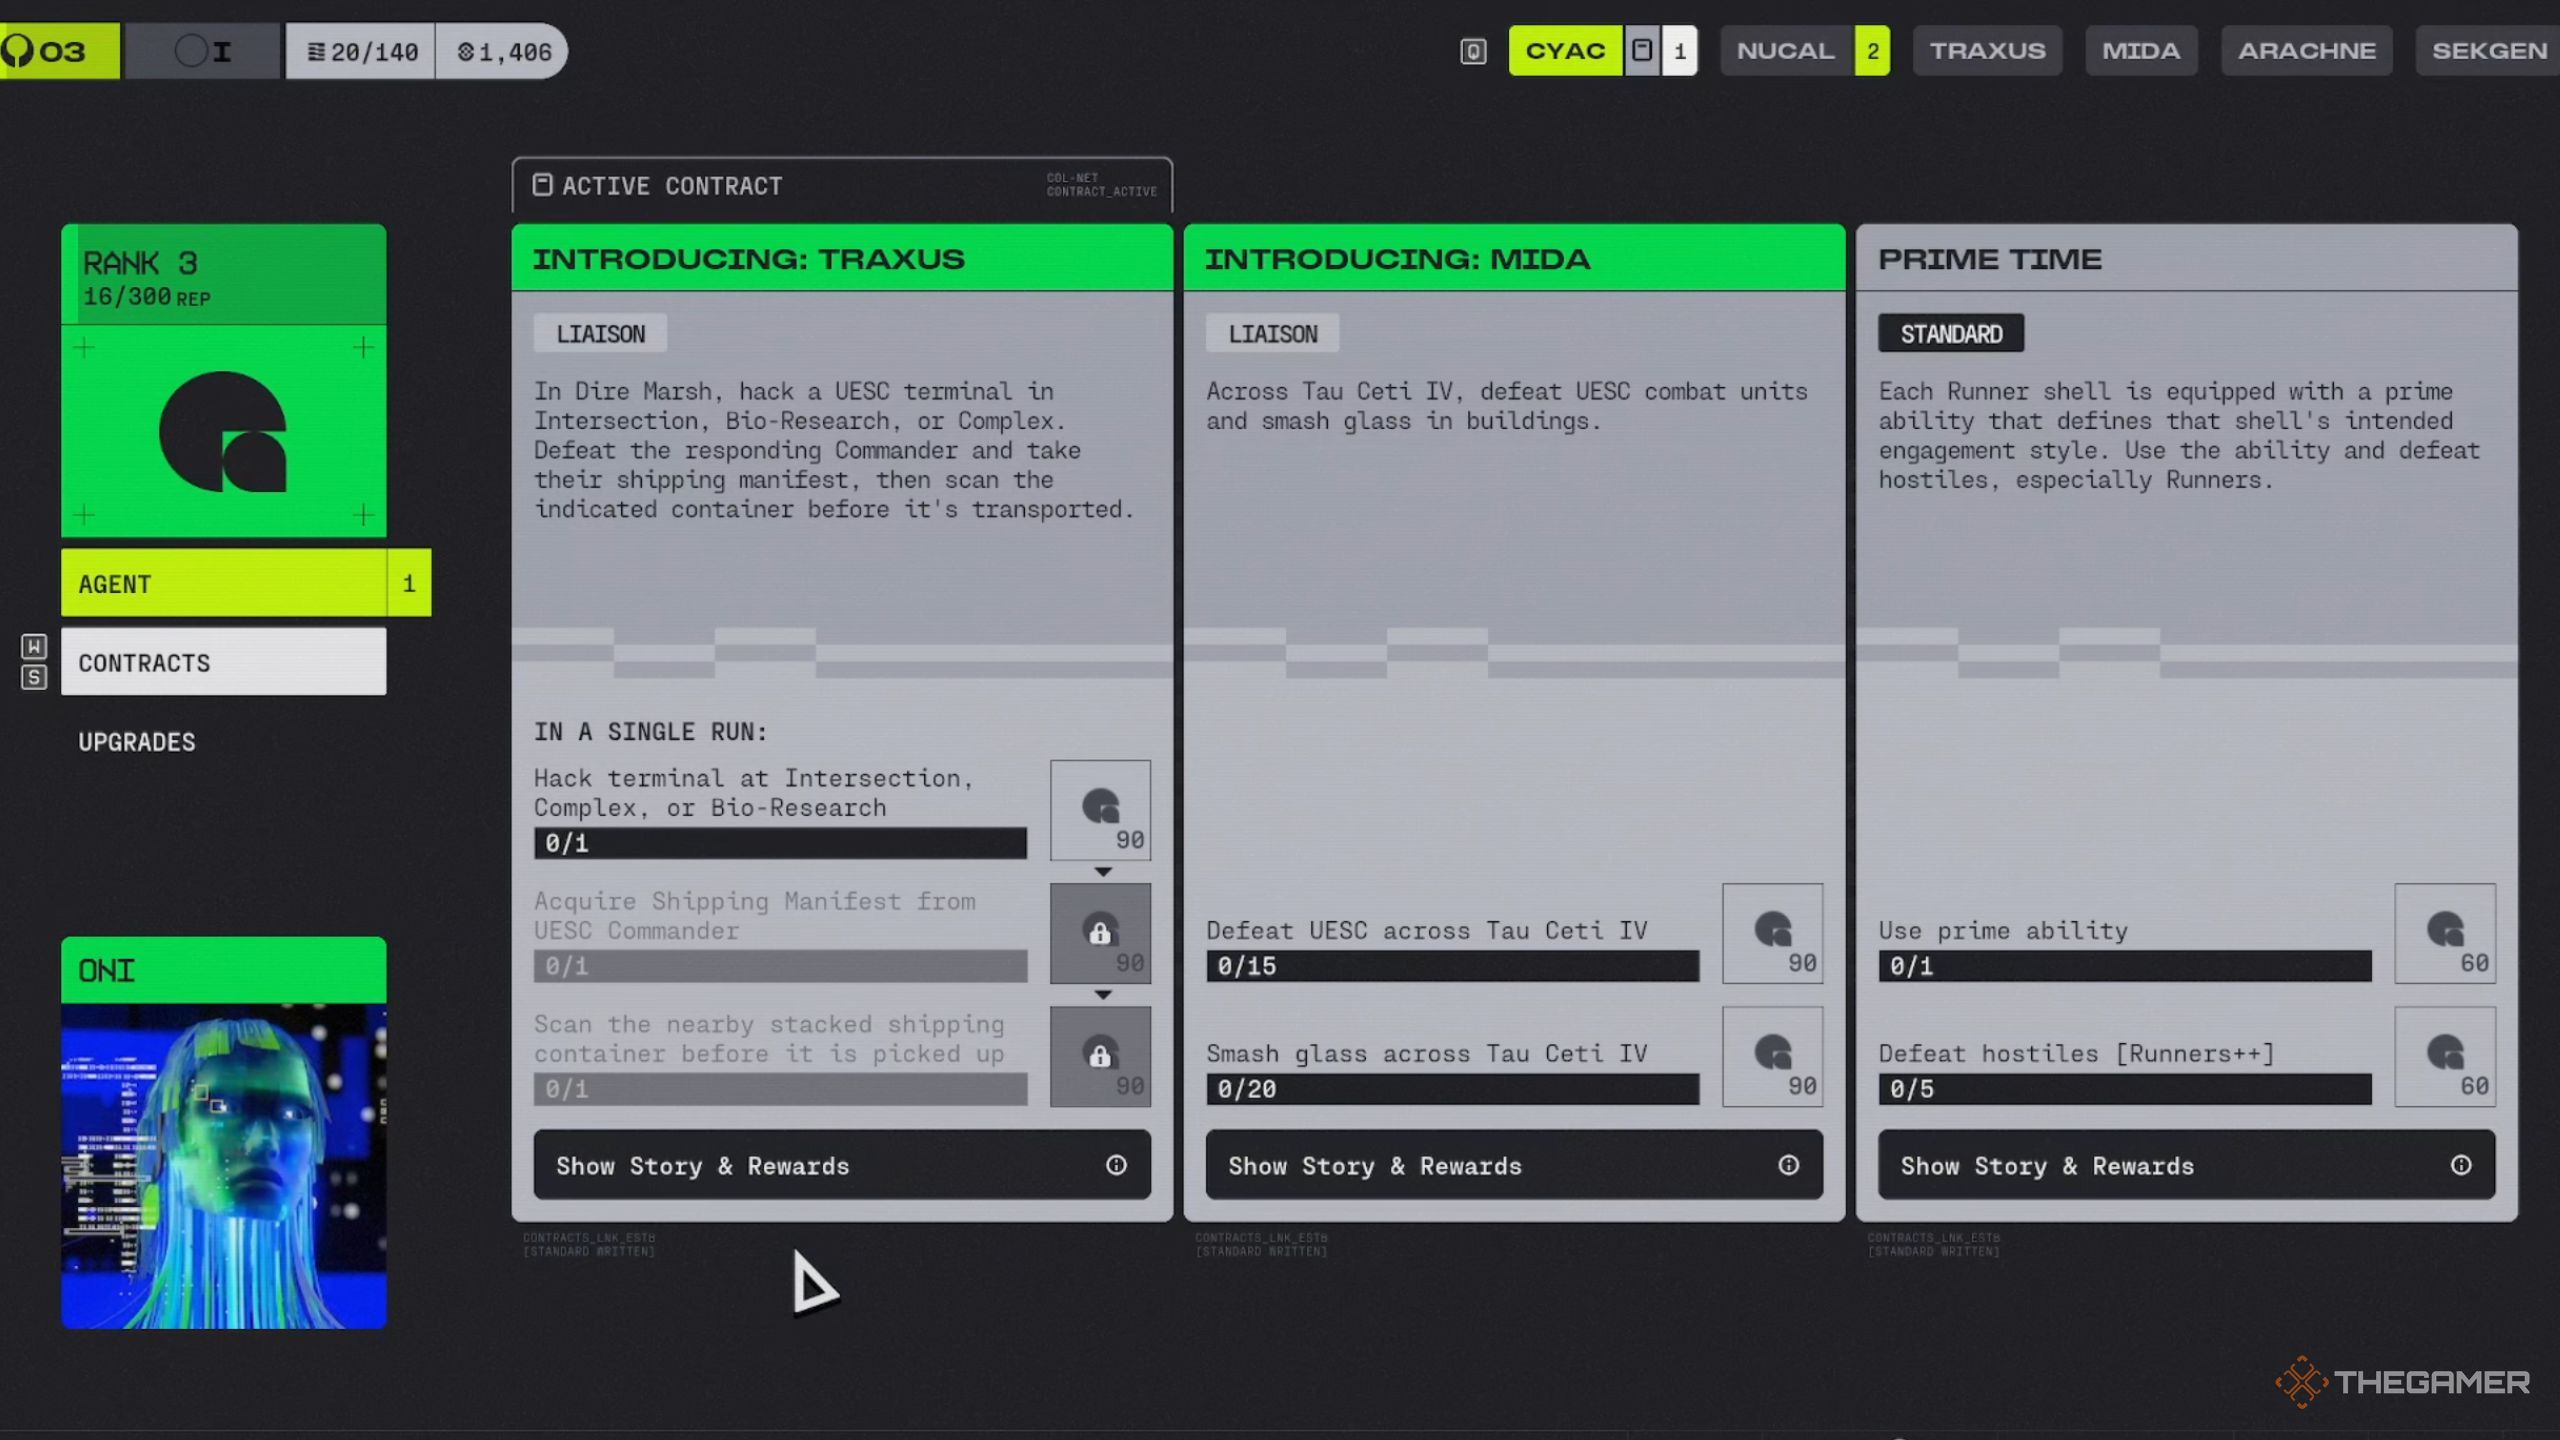Click the locked shipping container scan reward icon
Screen dimensions: 2560x1440
tap(1100, 1056)
